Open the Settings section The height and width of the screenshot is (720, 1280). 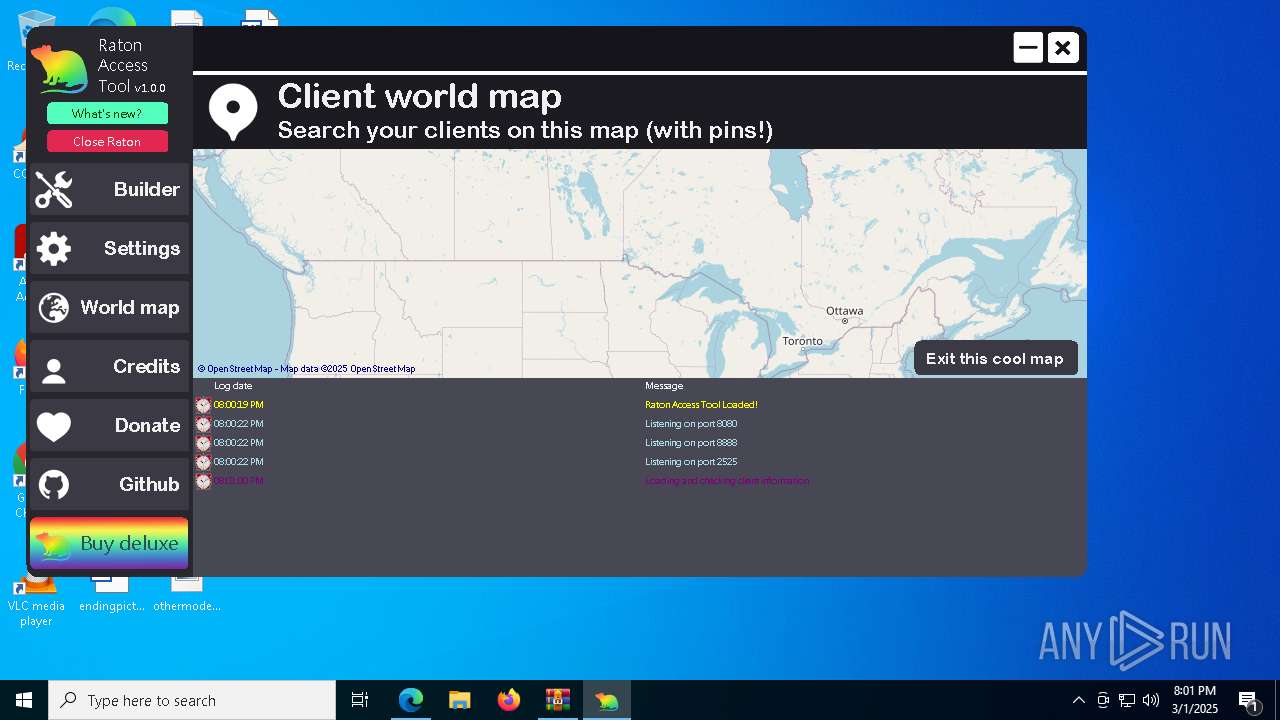coord(109,249)
